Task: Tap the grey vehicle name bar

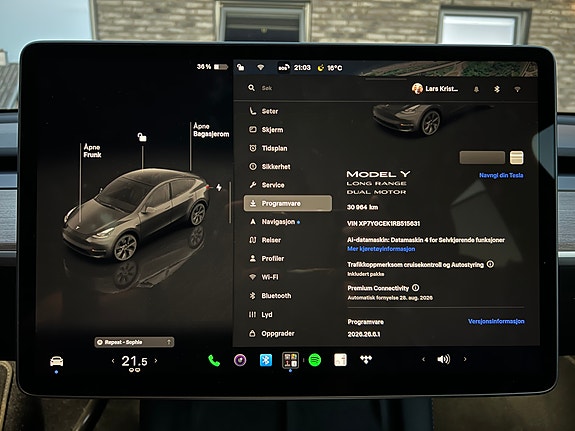Action: [482, 158]
